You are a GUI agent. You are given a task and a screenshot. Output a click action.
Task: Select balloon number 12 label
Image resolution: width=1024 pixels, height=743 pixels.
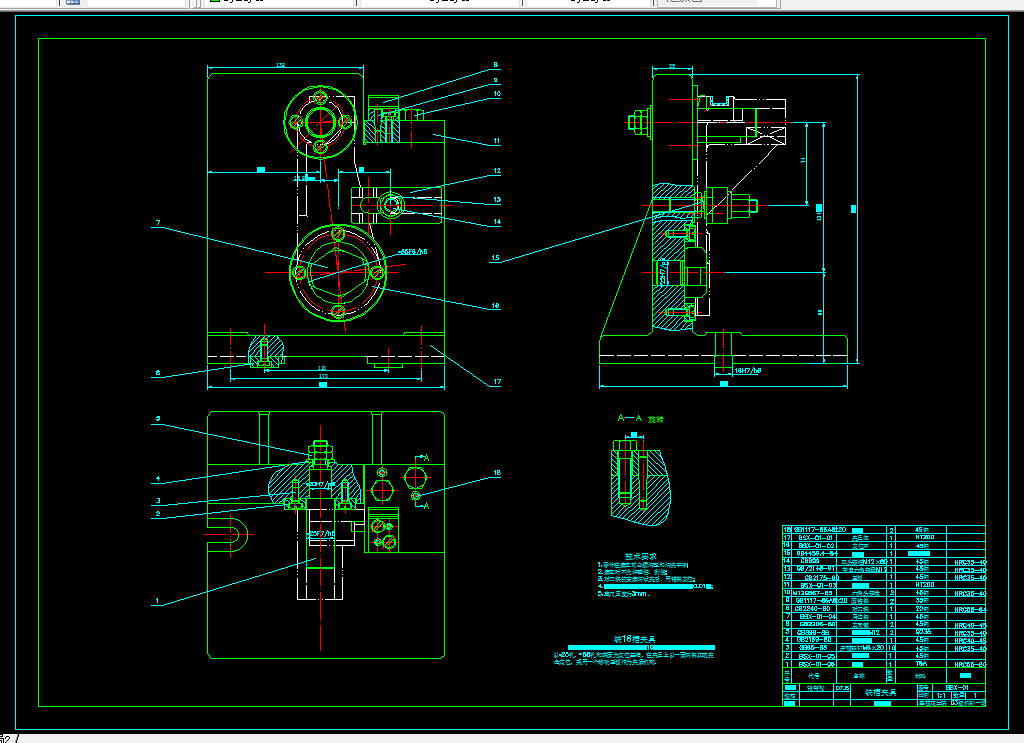pos(497,170)
